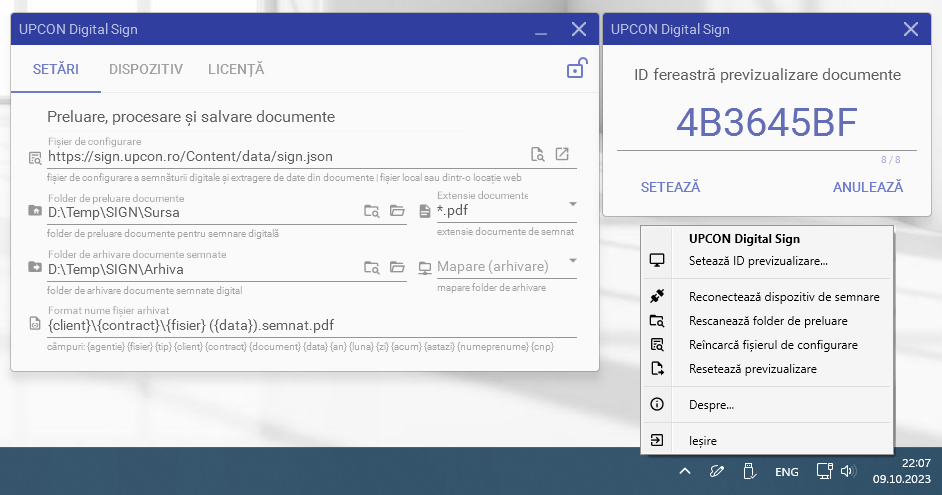Close the ID preview dialog

pyautogui.click(x=911, y=29)
